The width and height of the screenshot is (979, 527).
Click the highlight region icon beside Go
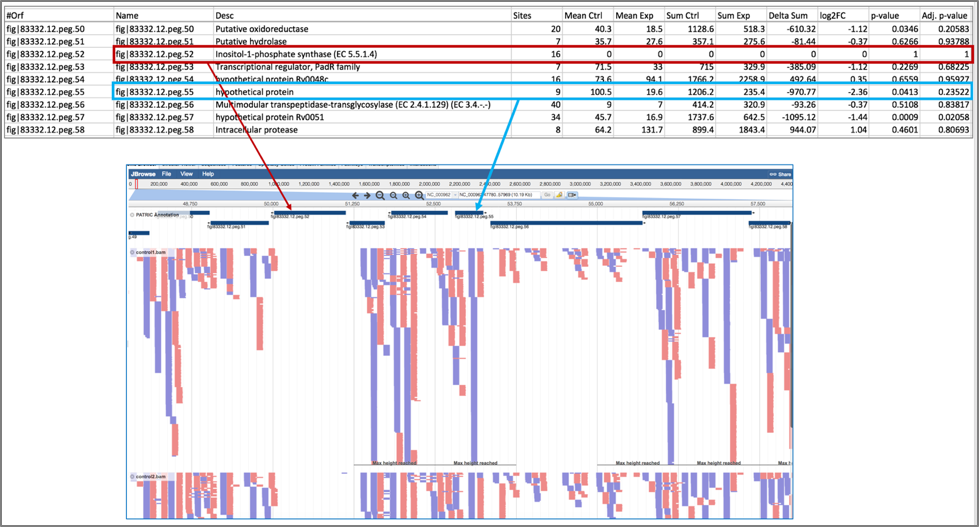coord(559,195)
